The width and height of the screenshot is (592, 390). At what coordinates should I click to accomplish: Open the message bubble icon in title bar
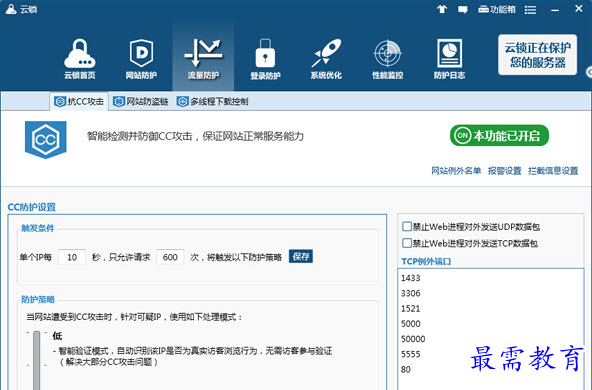click(x=463, y=9)
